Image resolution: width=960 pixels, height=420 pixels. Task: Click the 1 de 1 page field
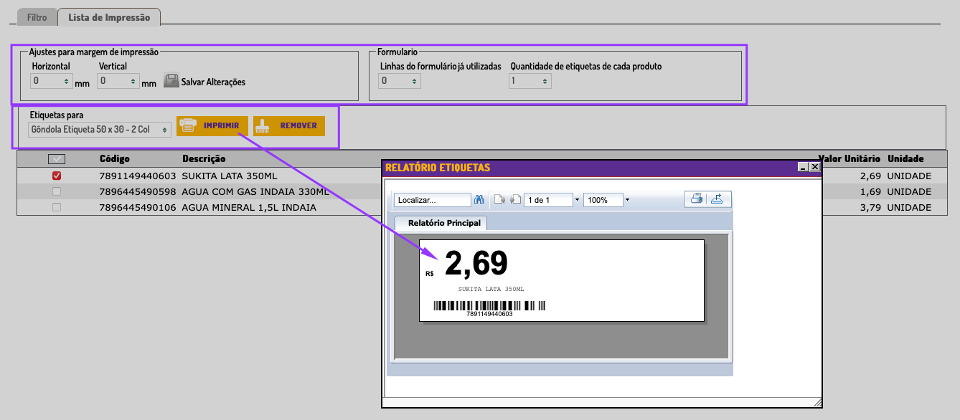(549, 200)
